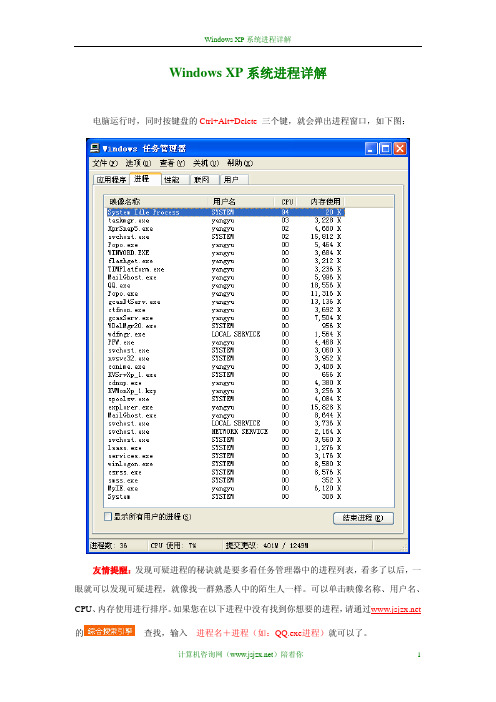Select the System Idle Process row
496x702 pixels.
point(225,212)
